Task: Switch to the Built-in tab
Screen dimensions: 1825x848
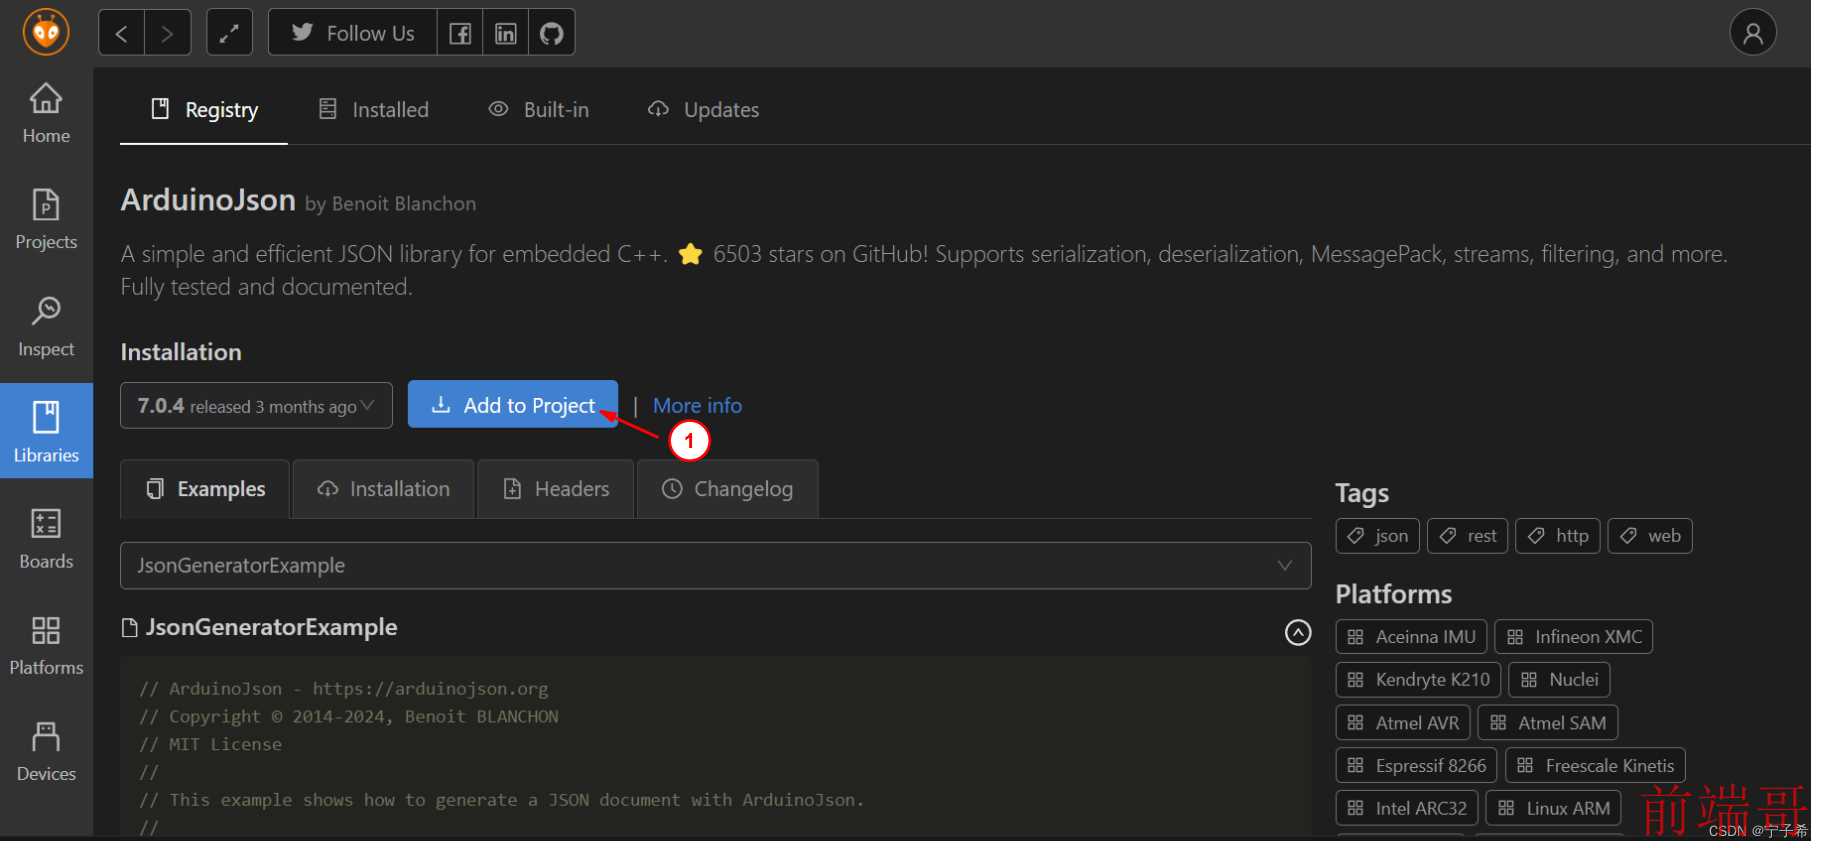Action: 538,110
